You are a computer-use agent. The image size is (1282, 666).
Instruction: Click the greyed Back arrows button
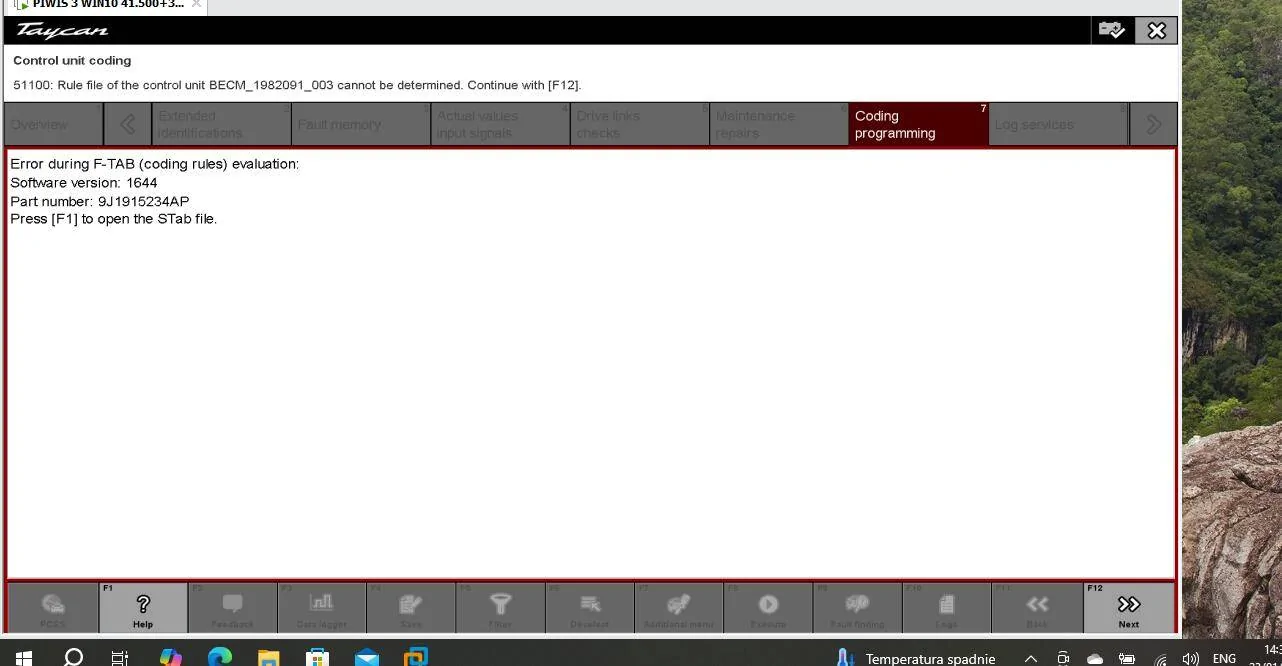coord(1037,607)
